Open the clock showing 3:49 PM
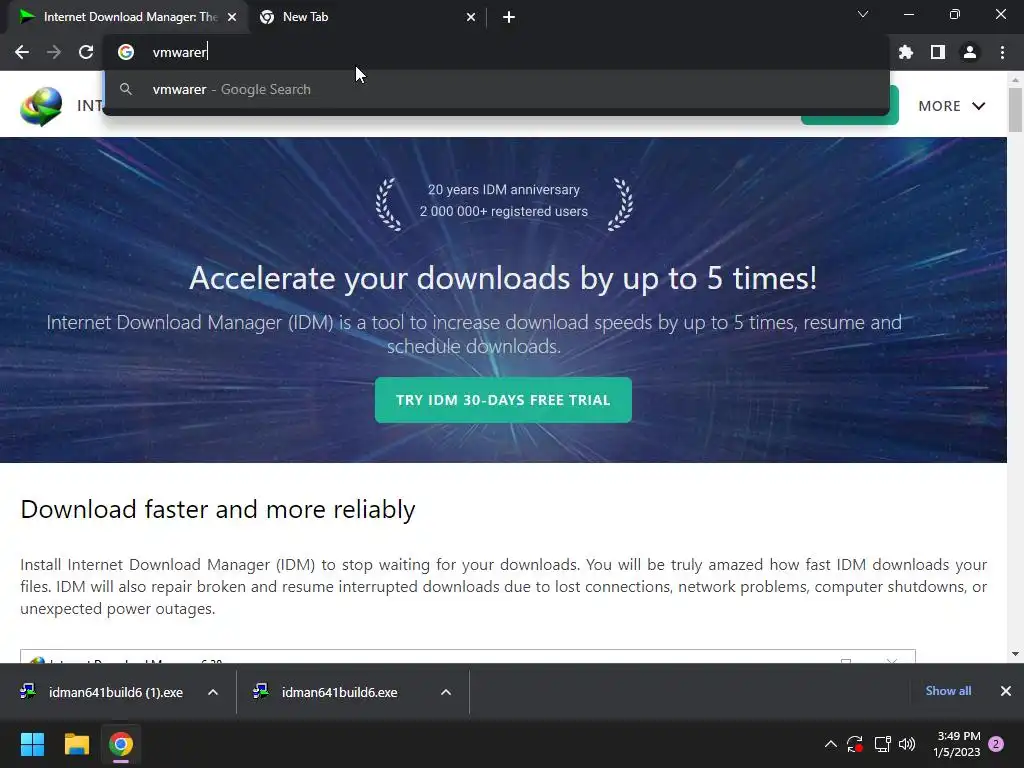 957,744
